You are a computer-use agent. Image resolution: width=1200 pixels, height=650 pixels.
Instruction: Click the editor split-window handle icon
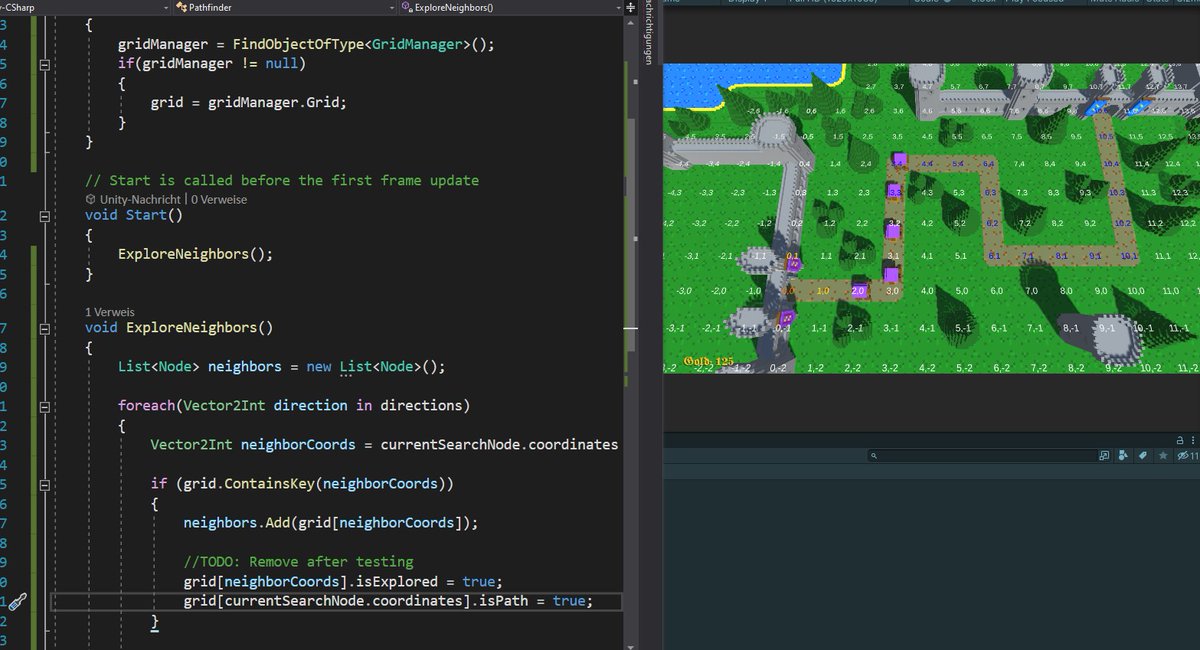[629, 7]
